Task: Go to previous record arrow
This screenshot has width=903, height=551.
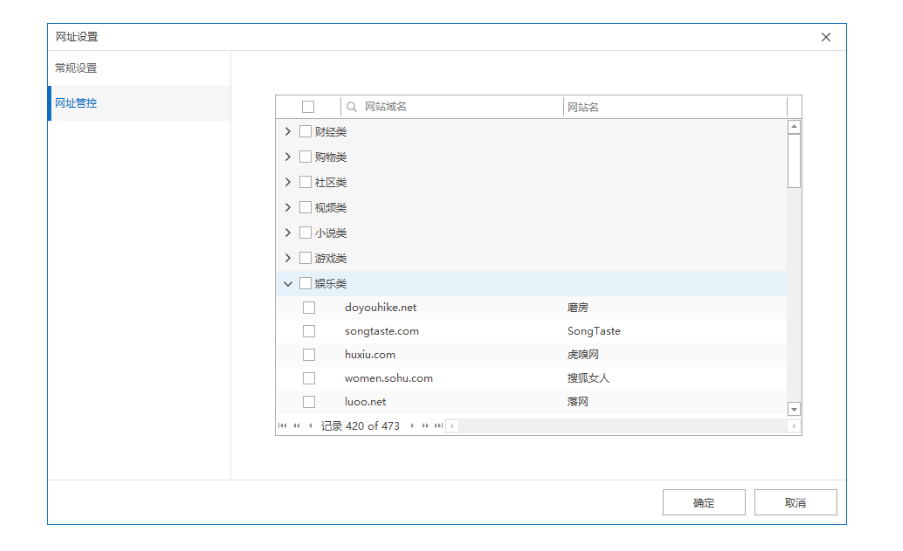Action: pyautogui.click(x=310, y=426)
